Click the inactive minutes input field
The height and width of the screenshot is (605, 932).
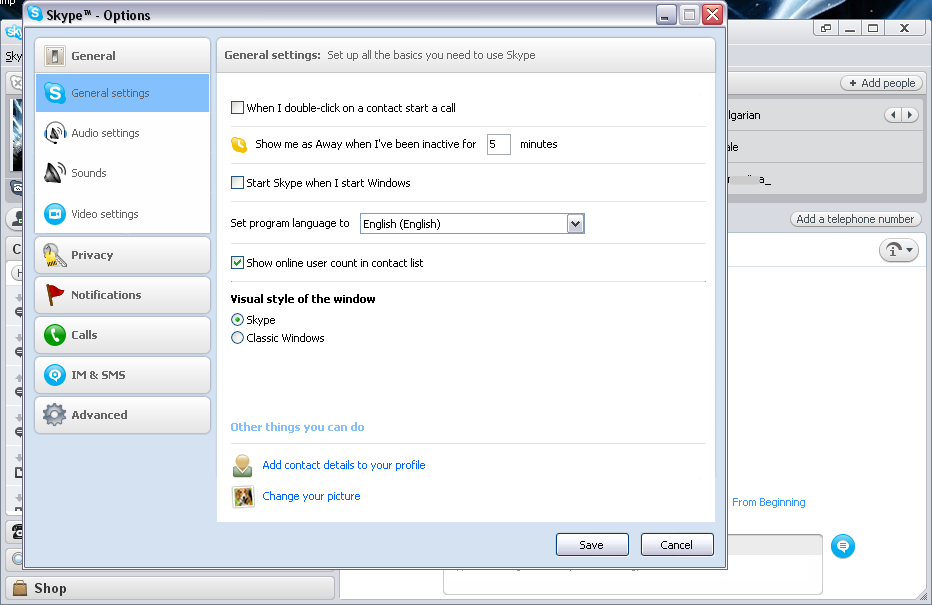pyautogui.click(x=498, y=144)
